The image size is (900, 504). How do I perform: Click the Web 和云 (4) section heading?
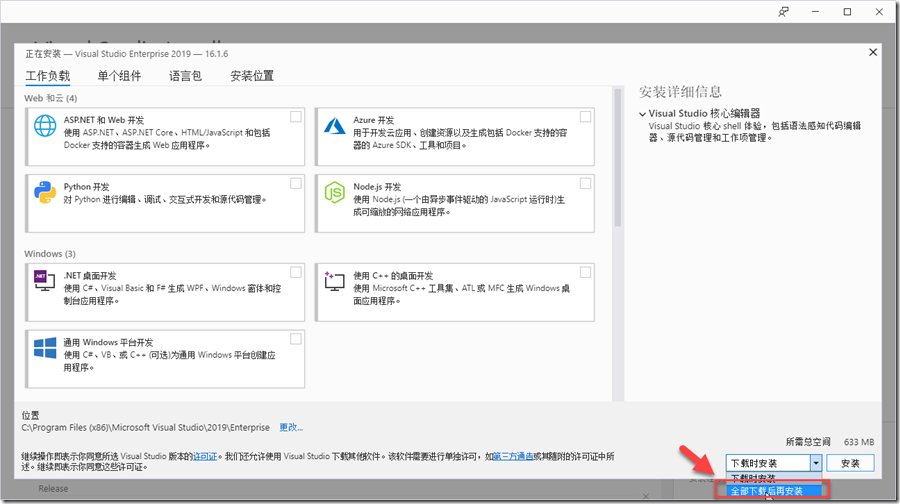(51, 98)
